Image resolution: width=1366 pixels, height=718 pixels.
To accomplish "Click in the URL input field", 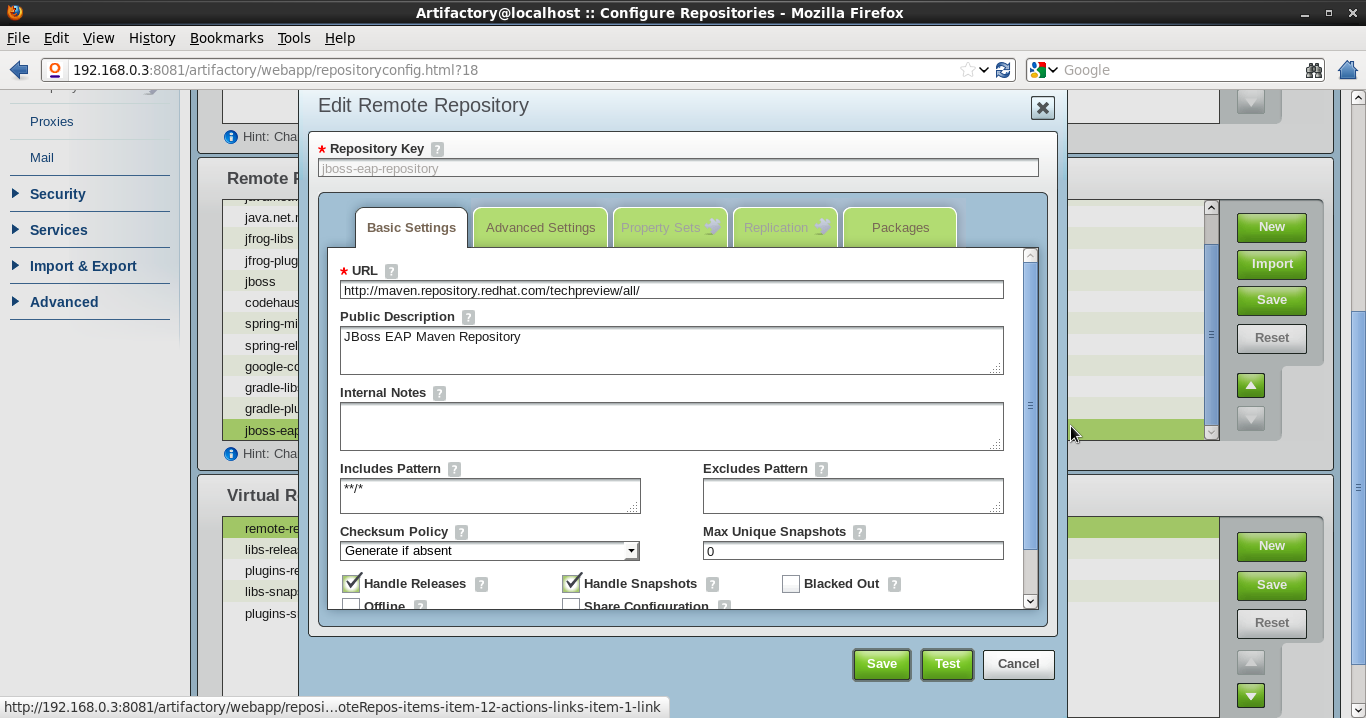I will point(671,290).
